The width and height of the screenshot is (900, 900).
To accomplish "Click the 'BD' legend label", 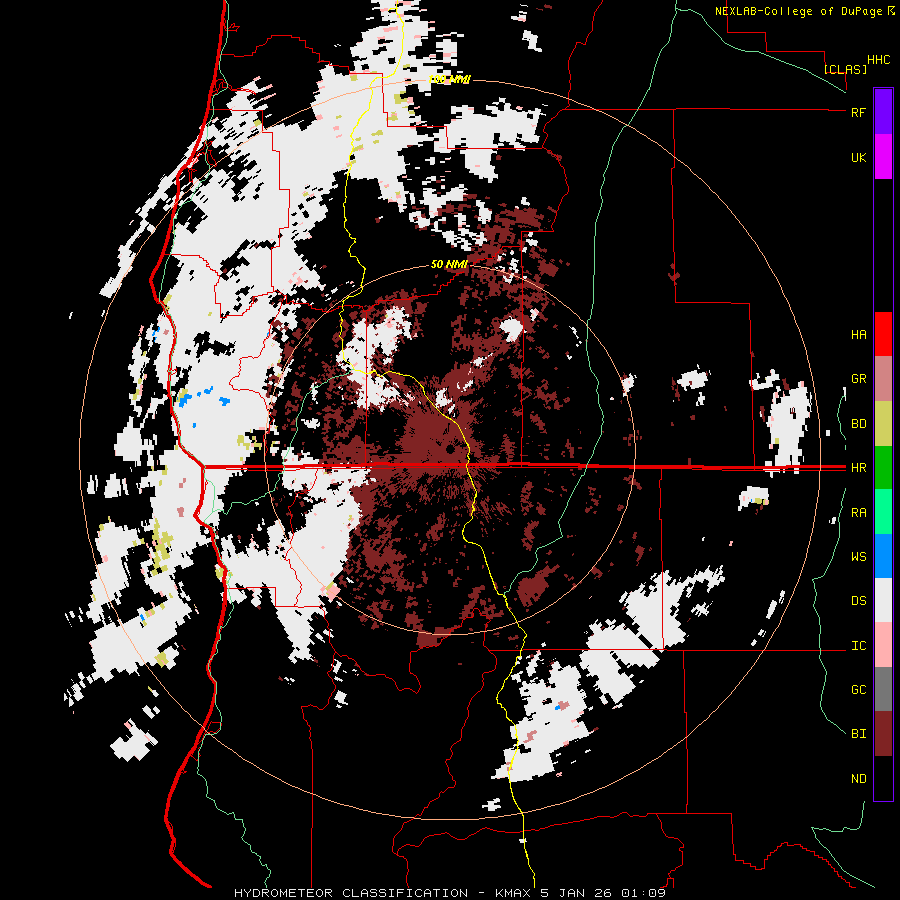I will pyautogui.click(x=858, y=424).
